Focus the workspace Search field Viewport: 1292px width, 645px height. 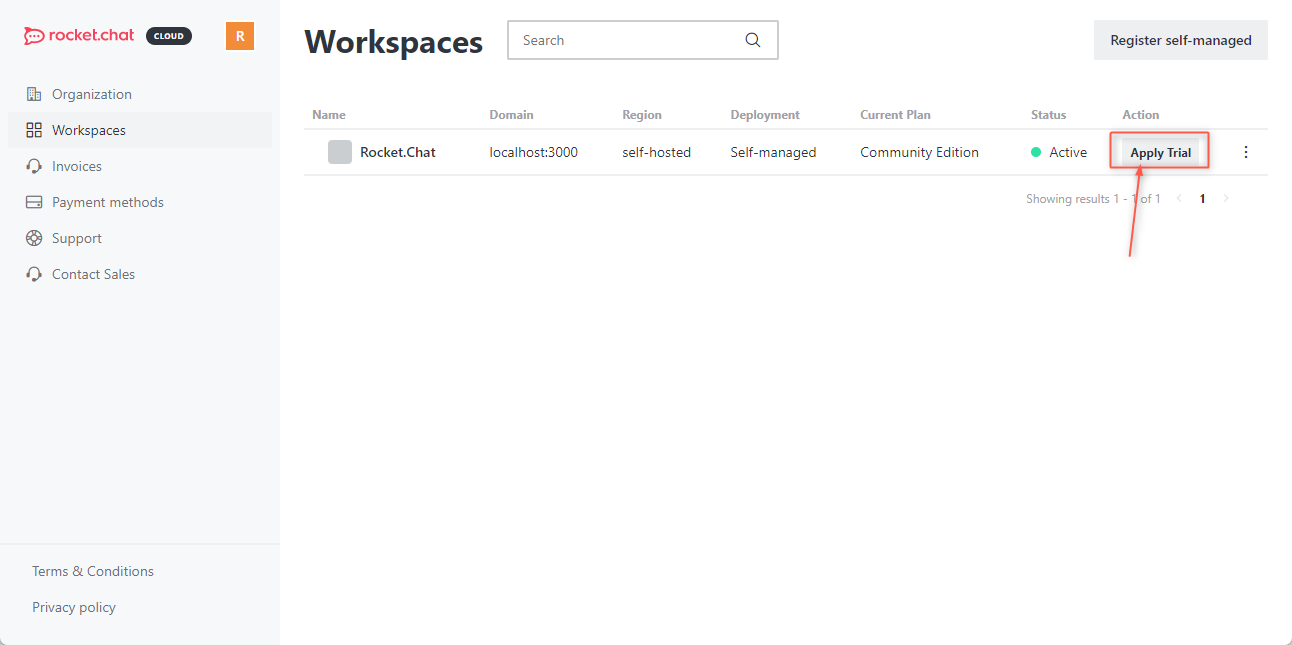(643, 40)
